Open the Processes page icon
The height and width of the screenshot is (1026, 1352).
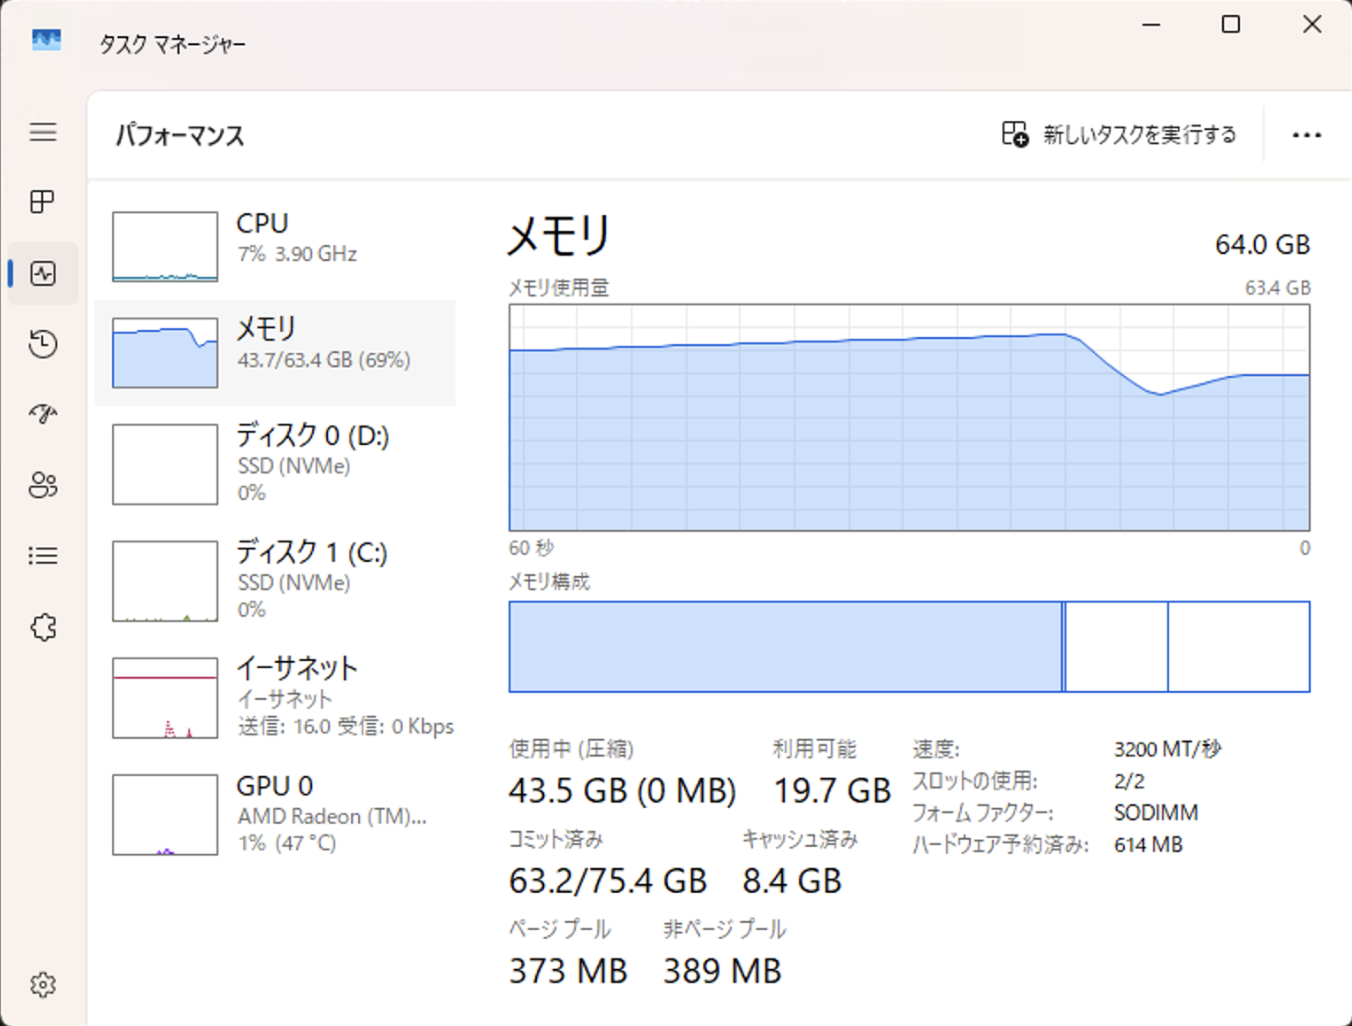(43, 202)
